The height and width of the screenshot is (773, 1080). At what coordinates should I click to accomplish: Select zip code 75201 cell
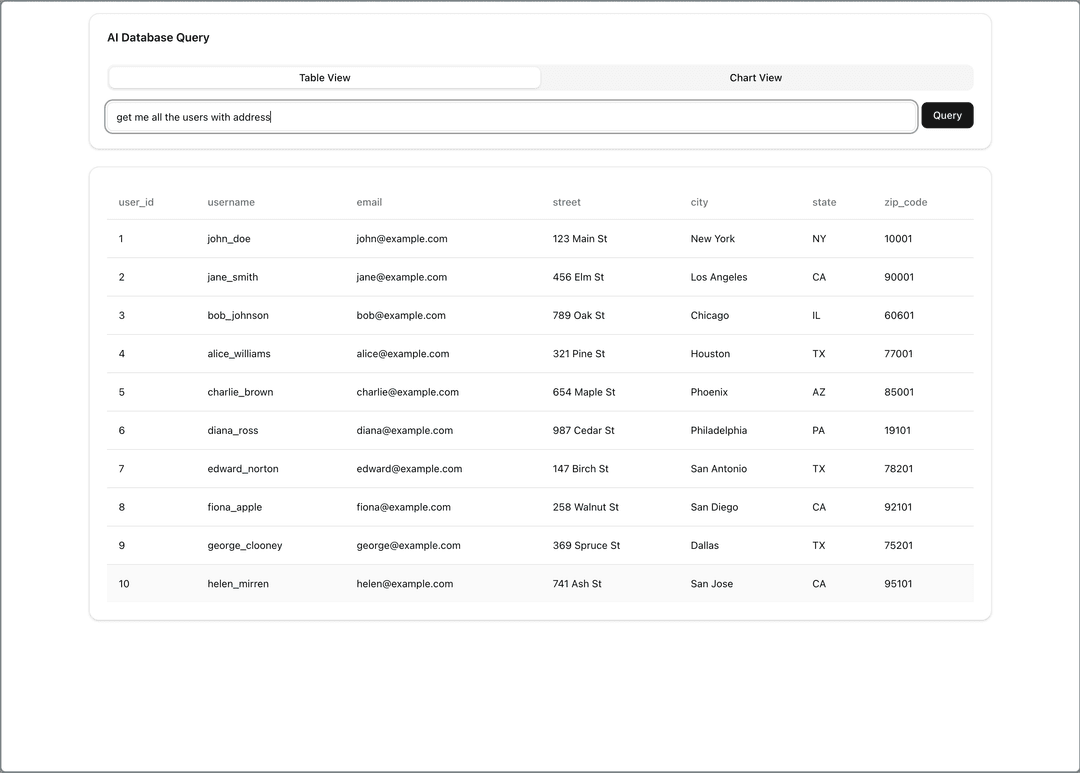(898, 546)
